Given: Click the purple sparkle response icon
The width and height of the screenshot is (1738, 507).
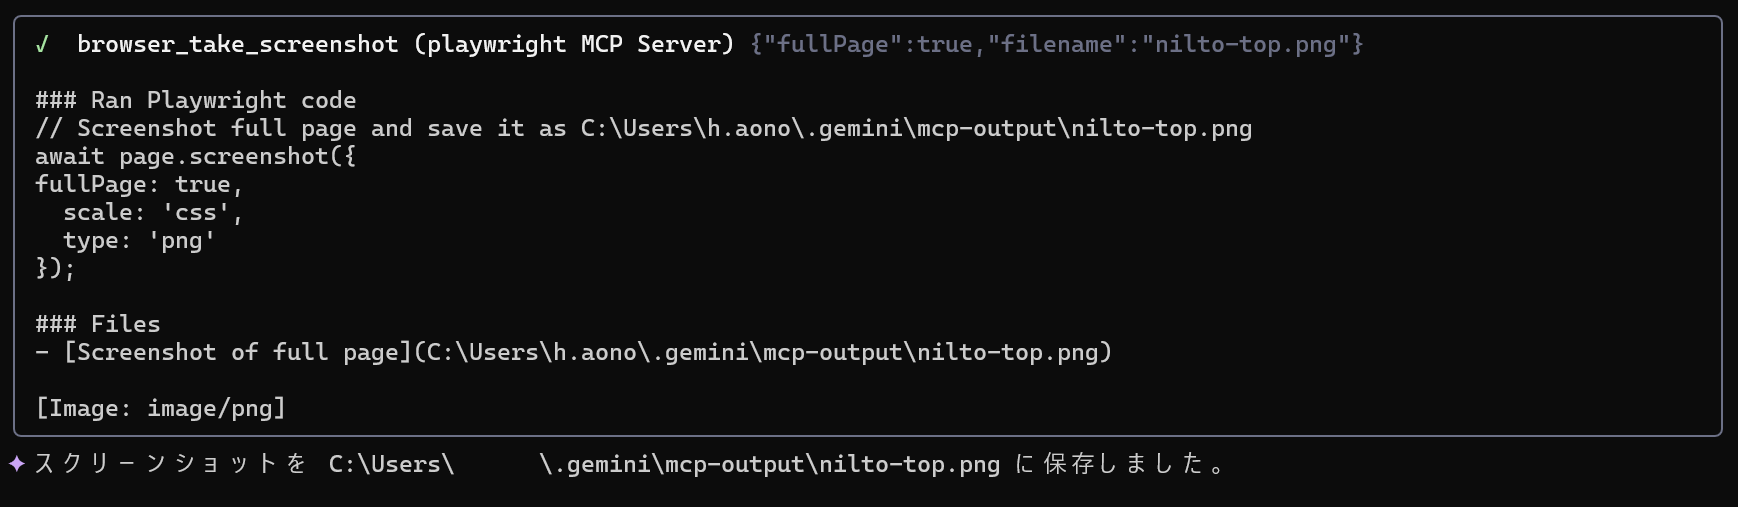Looking at the screenshot, I should pos(17,464).
